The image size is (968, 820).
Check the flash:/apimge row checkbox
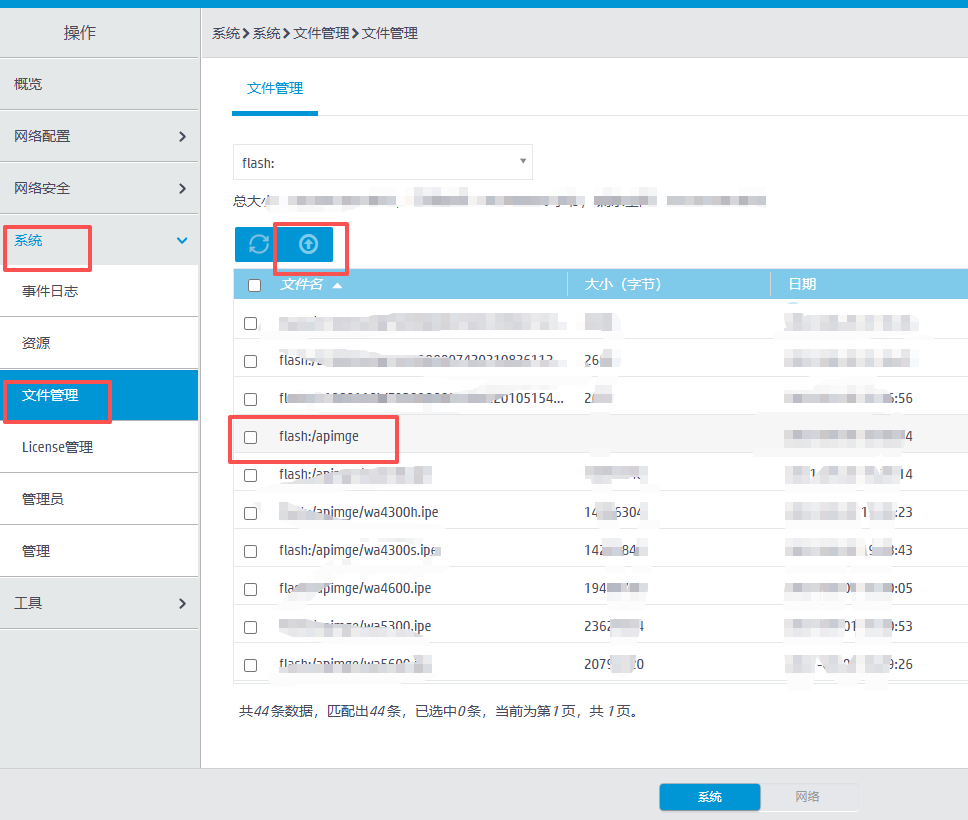251,437
